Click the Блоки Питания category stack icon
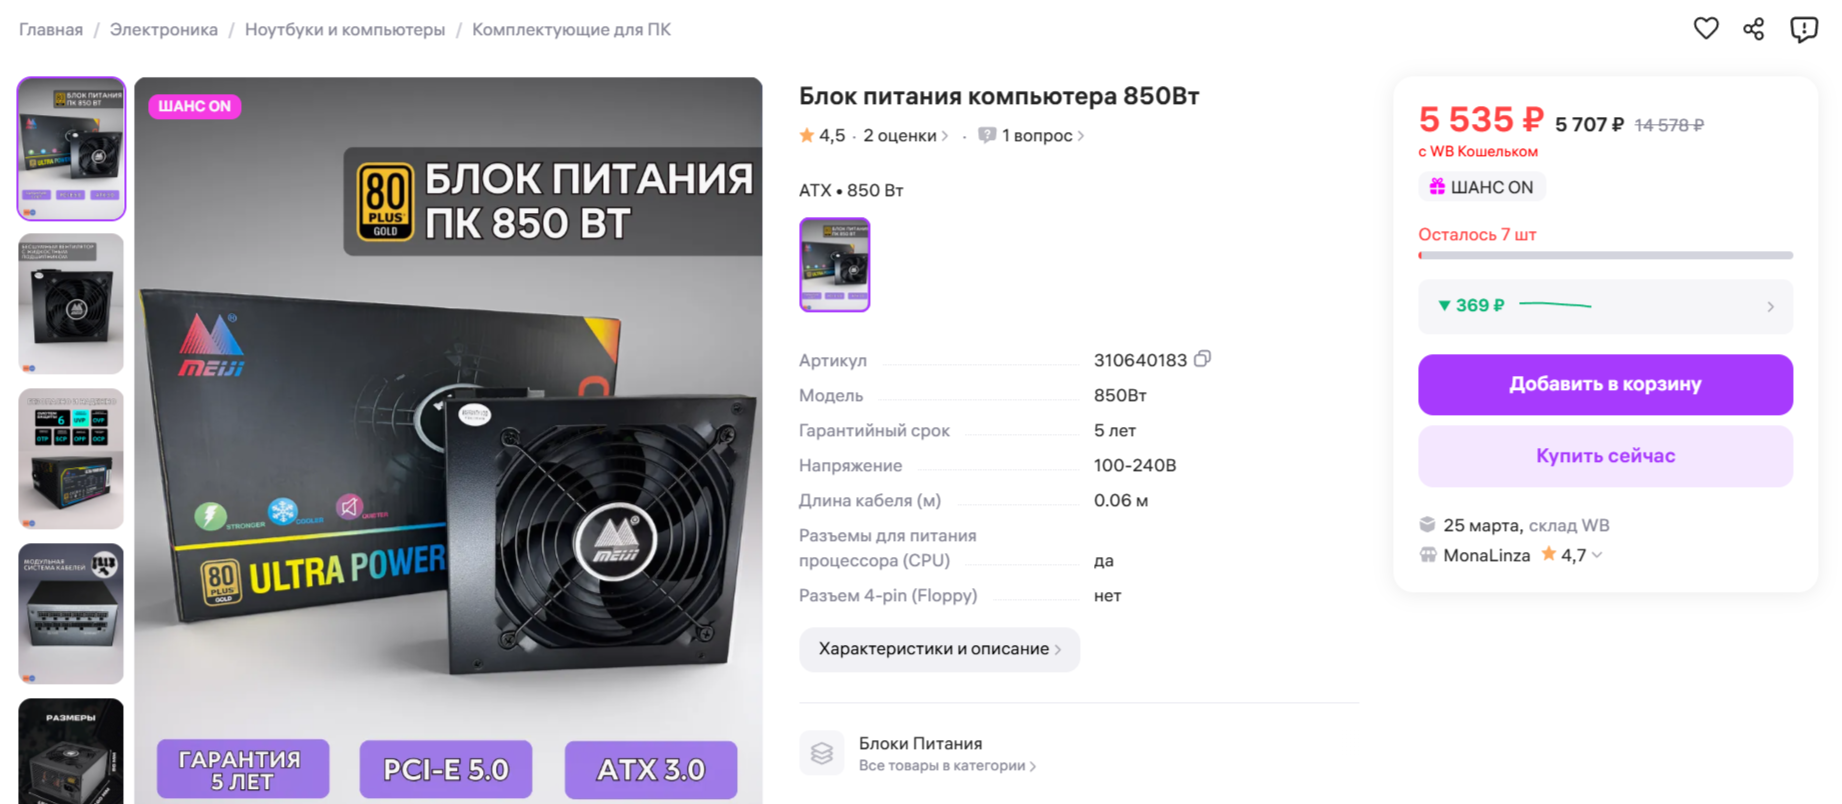 point(822,753)
